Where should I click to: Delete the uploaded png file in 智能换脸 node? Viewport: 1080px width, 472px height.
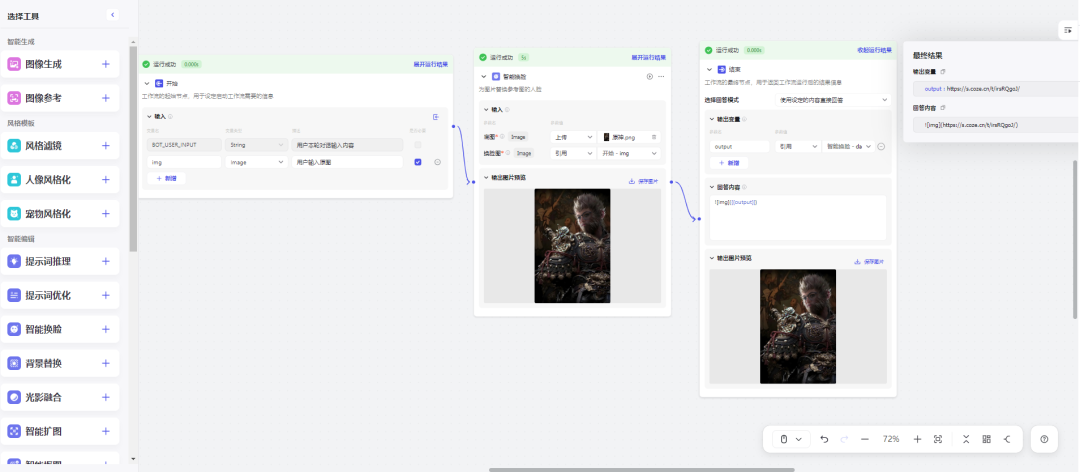pos(654,137)
